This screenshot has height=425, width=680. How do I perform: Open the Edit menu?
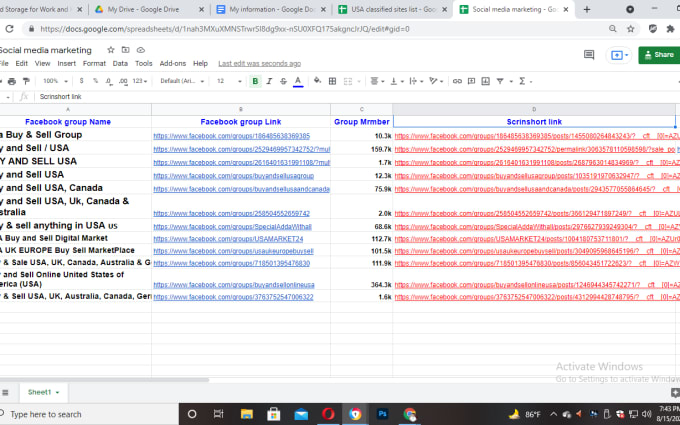[22, 63]
